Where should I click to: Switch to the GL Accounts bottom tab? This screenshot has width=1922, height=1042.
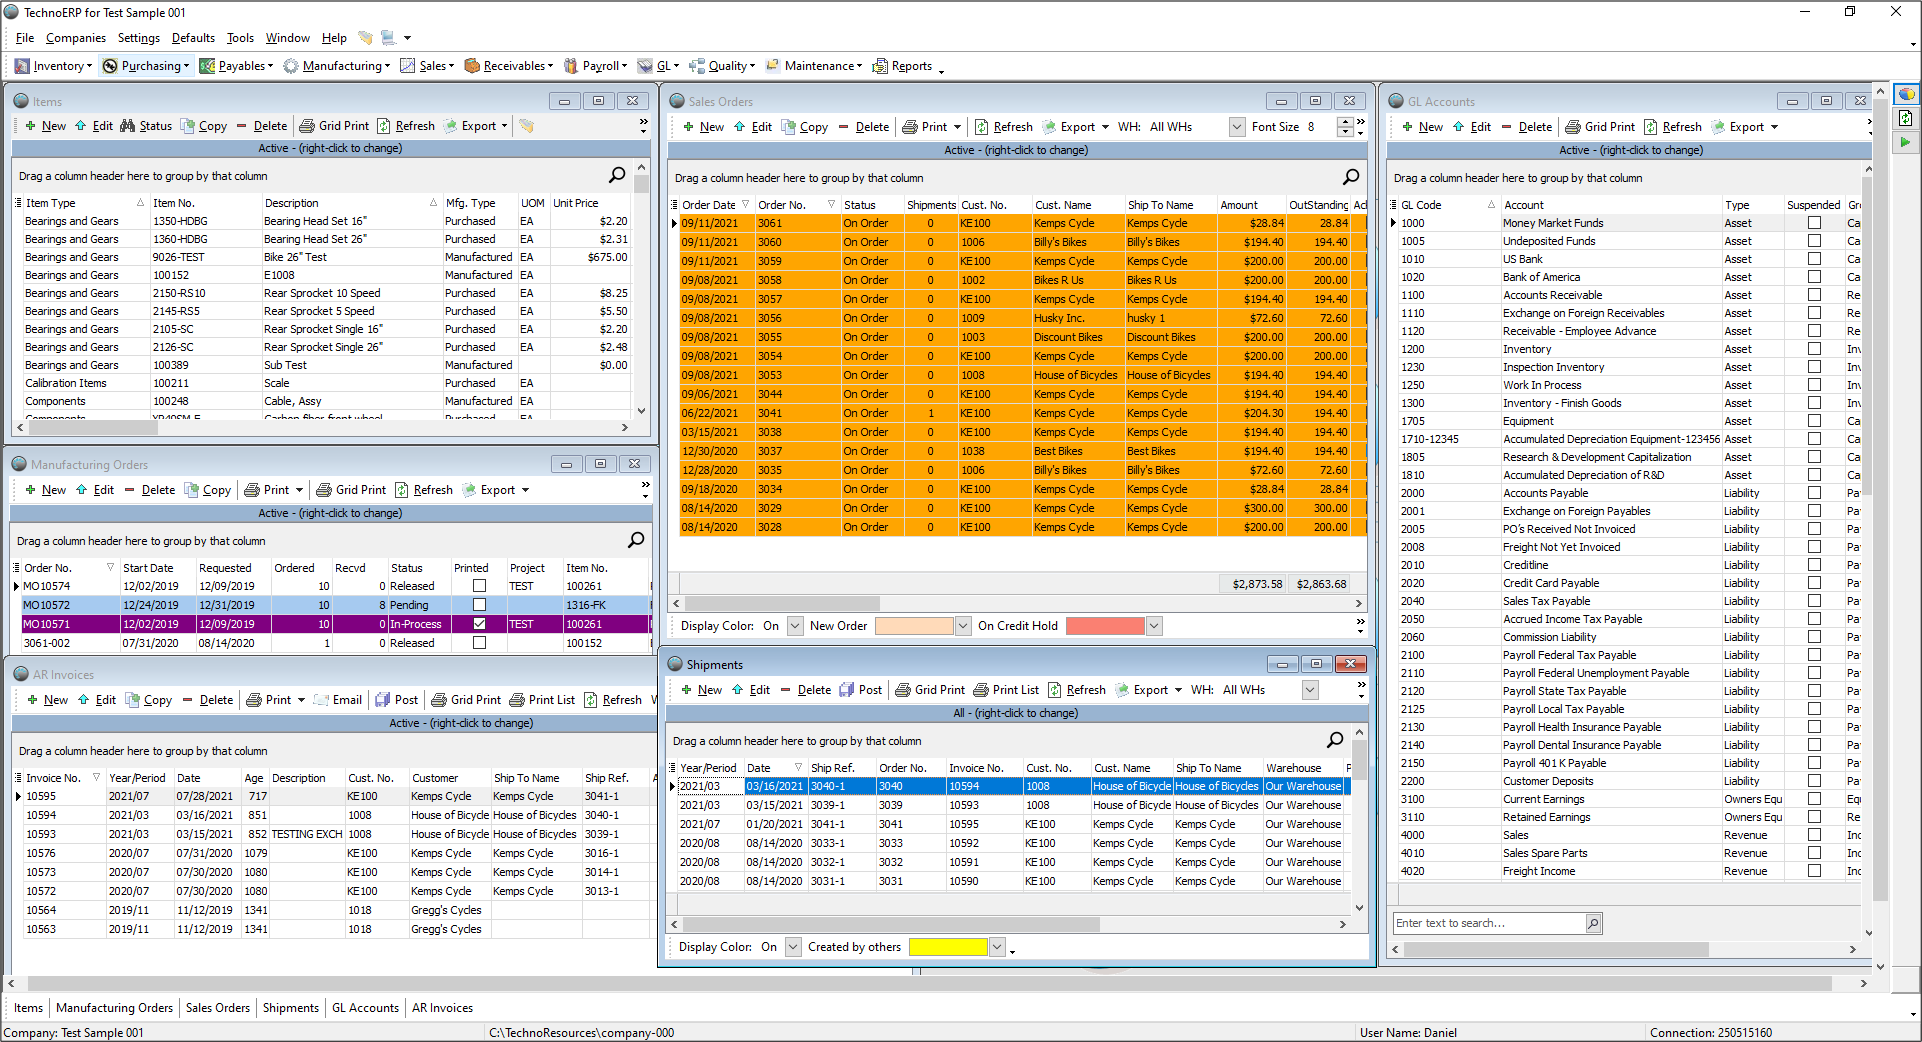tap(365, 1008)
